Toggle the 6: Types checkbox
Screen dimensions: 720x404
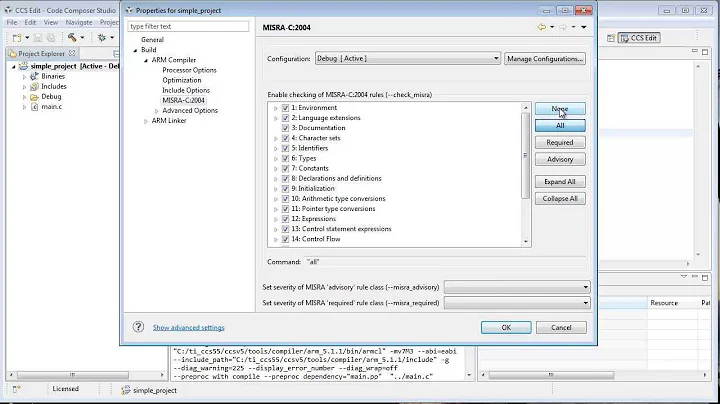tap(285, 158)
